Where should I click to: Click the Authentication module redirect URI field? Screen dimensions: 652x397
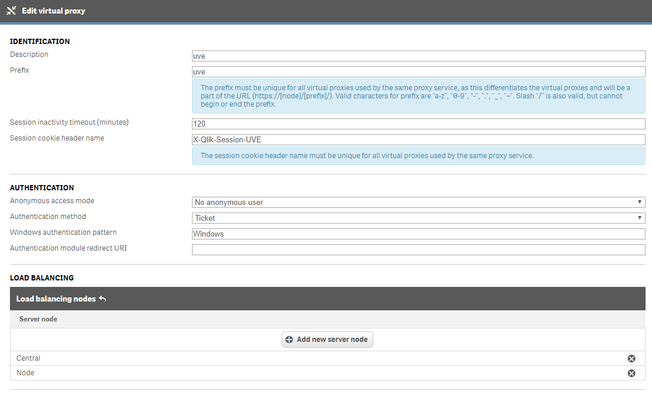(x=419, y=250)
